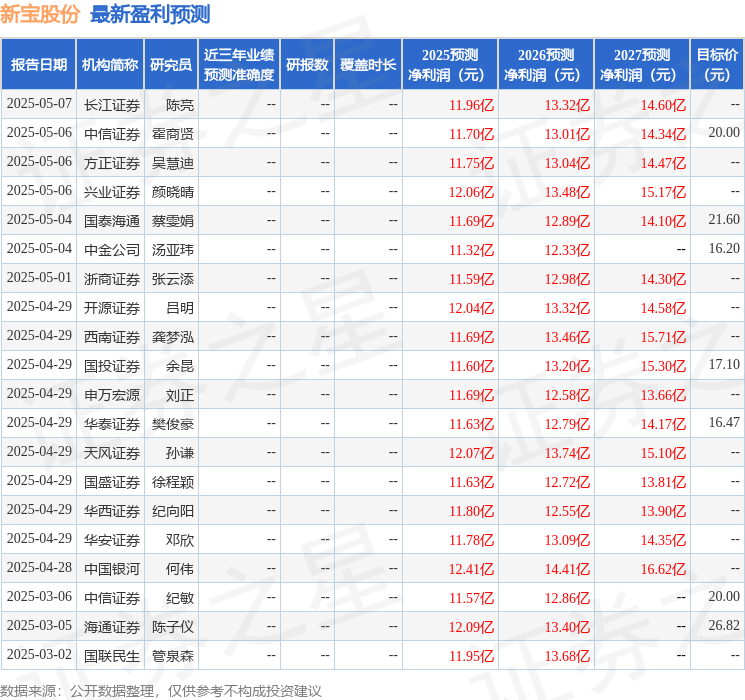Click the 15.71亿 forecast value
Viewport: 745px width, 700px height.
pos(663,337)
